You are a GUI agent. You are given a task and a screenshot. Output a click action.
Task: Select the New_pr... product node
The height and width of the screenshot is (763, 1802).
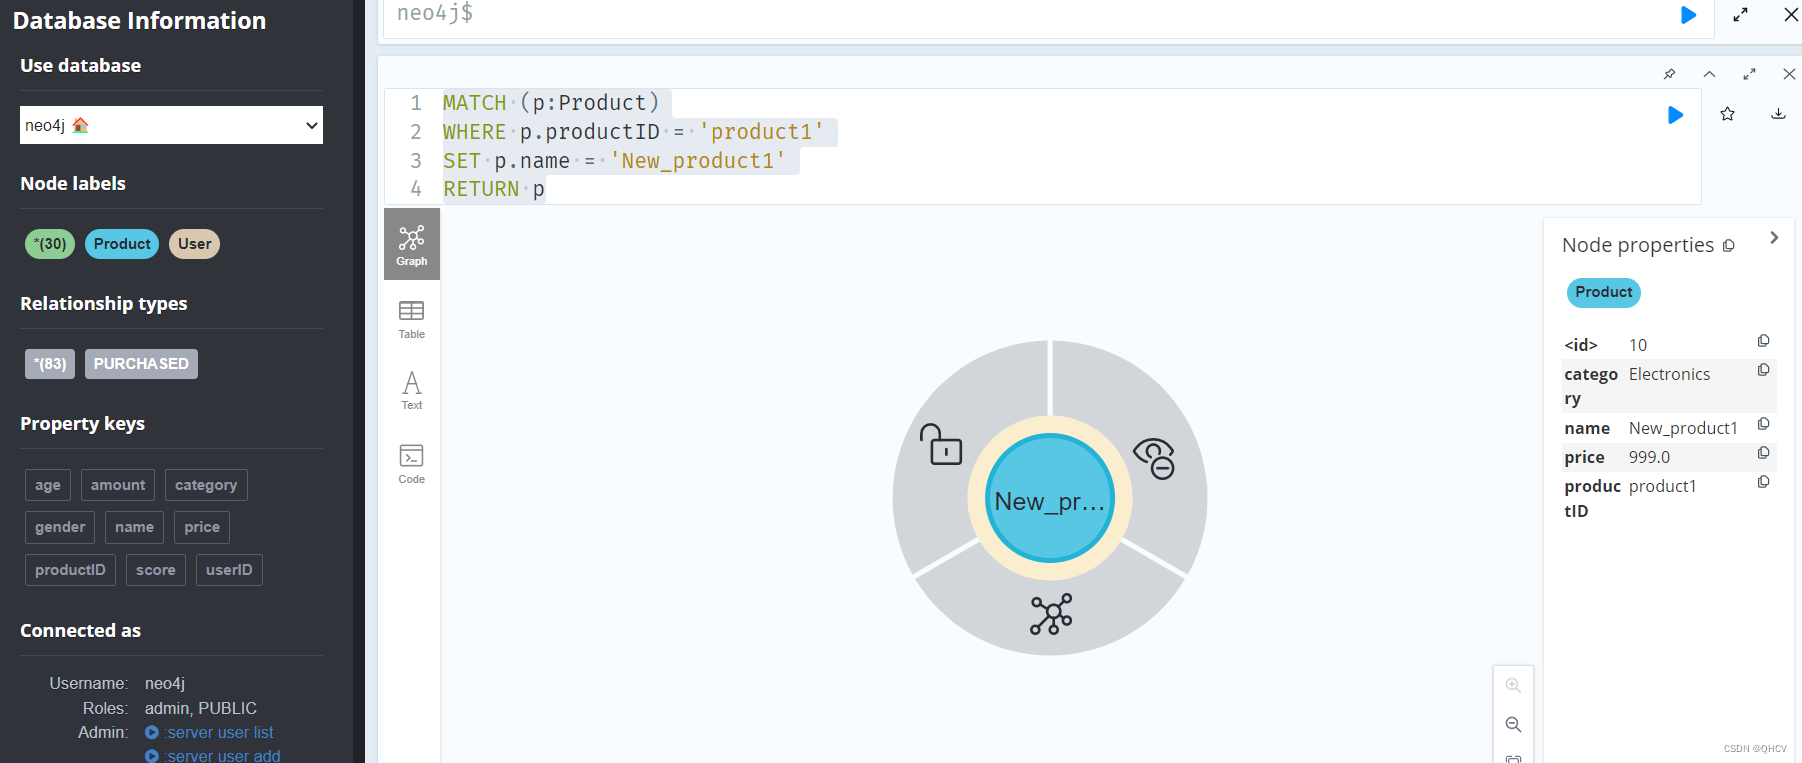tap(1050, 498)
